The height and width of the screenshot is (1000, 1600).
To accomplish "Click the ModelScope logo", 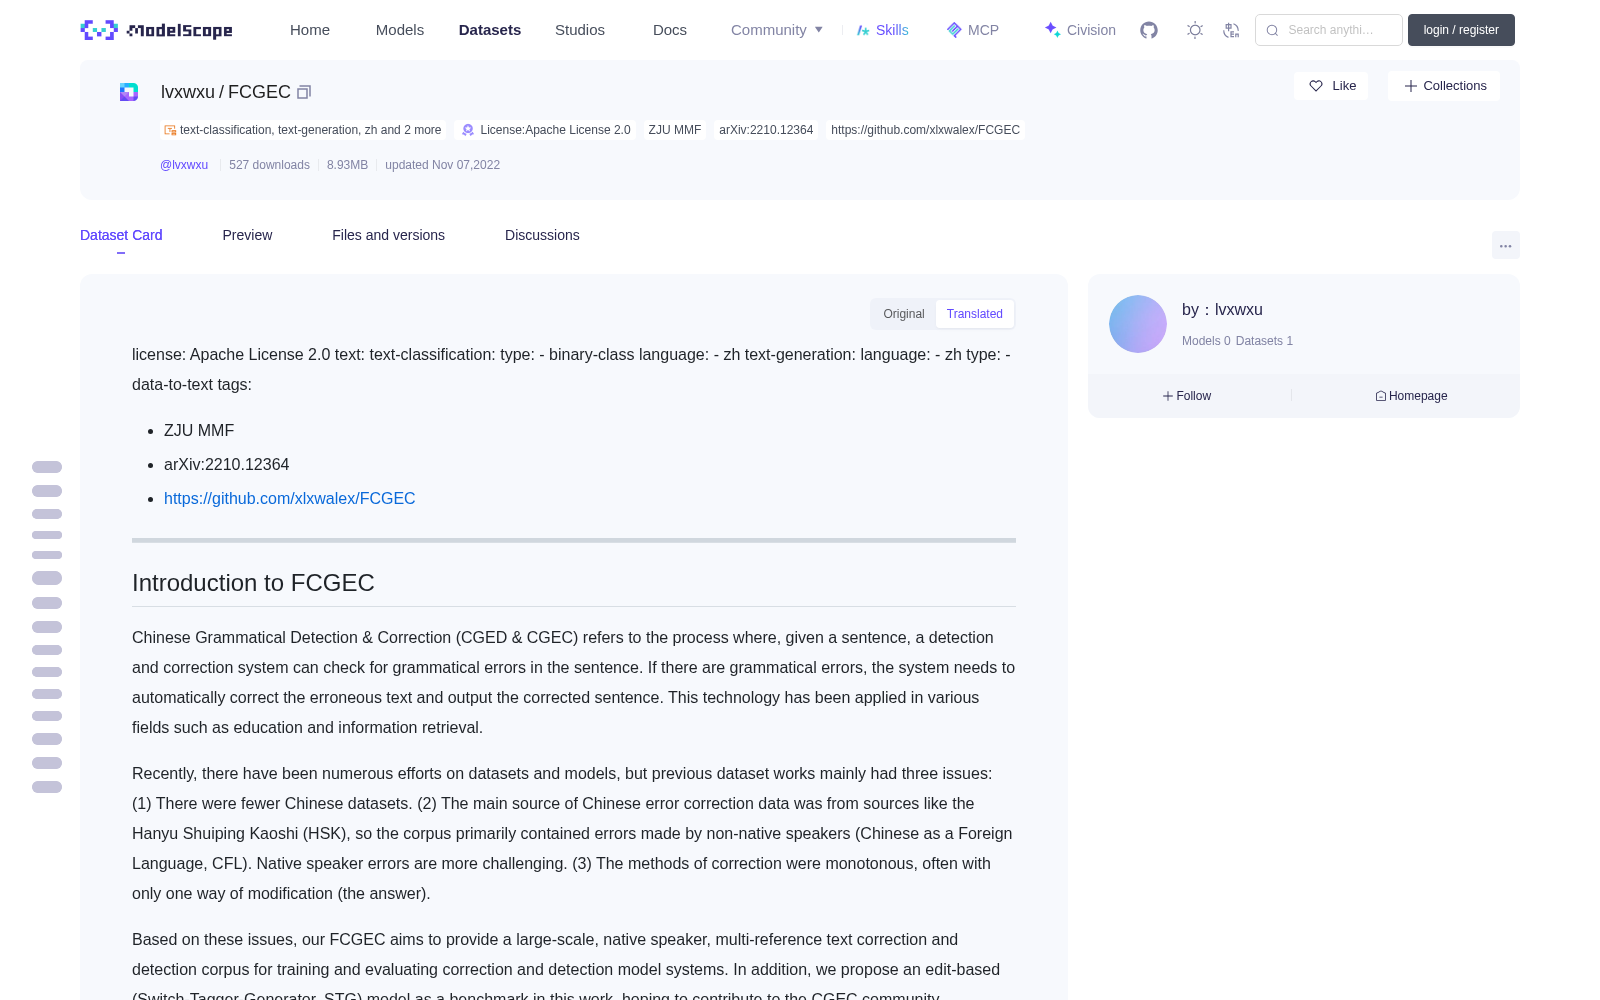I will click(156, 30).
